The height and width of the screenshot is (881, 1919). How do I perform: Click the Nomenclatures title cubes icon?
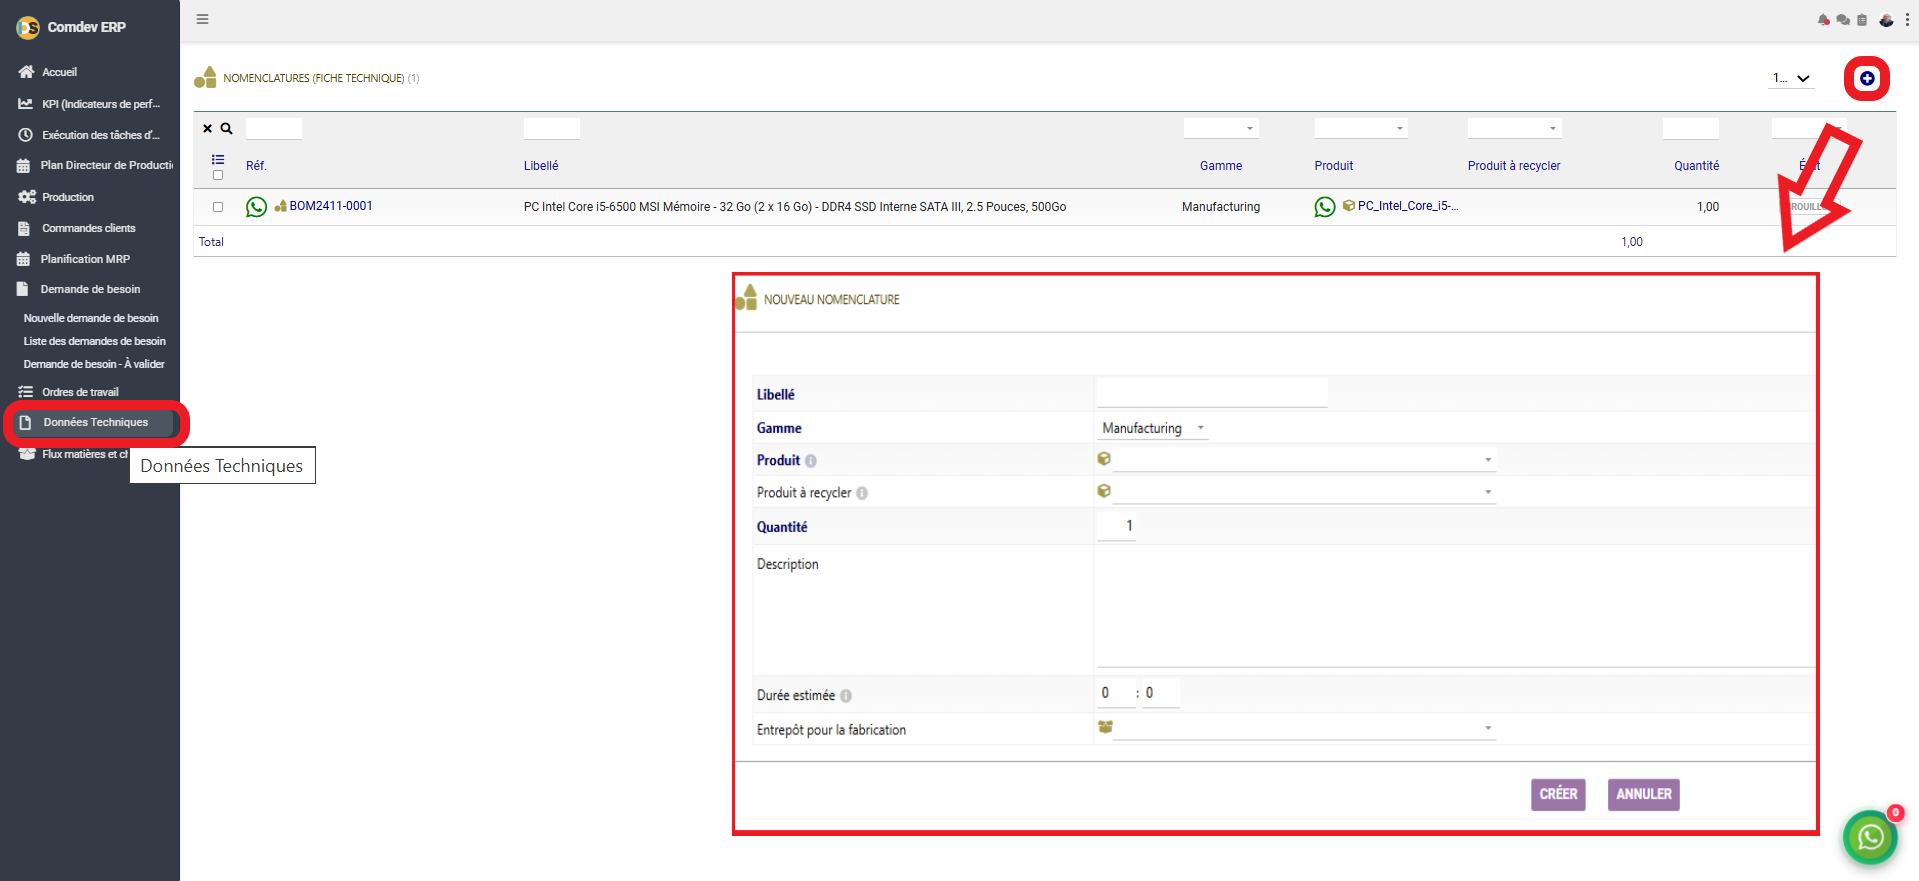[x=206, y=77]
